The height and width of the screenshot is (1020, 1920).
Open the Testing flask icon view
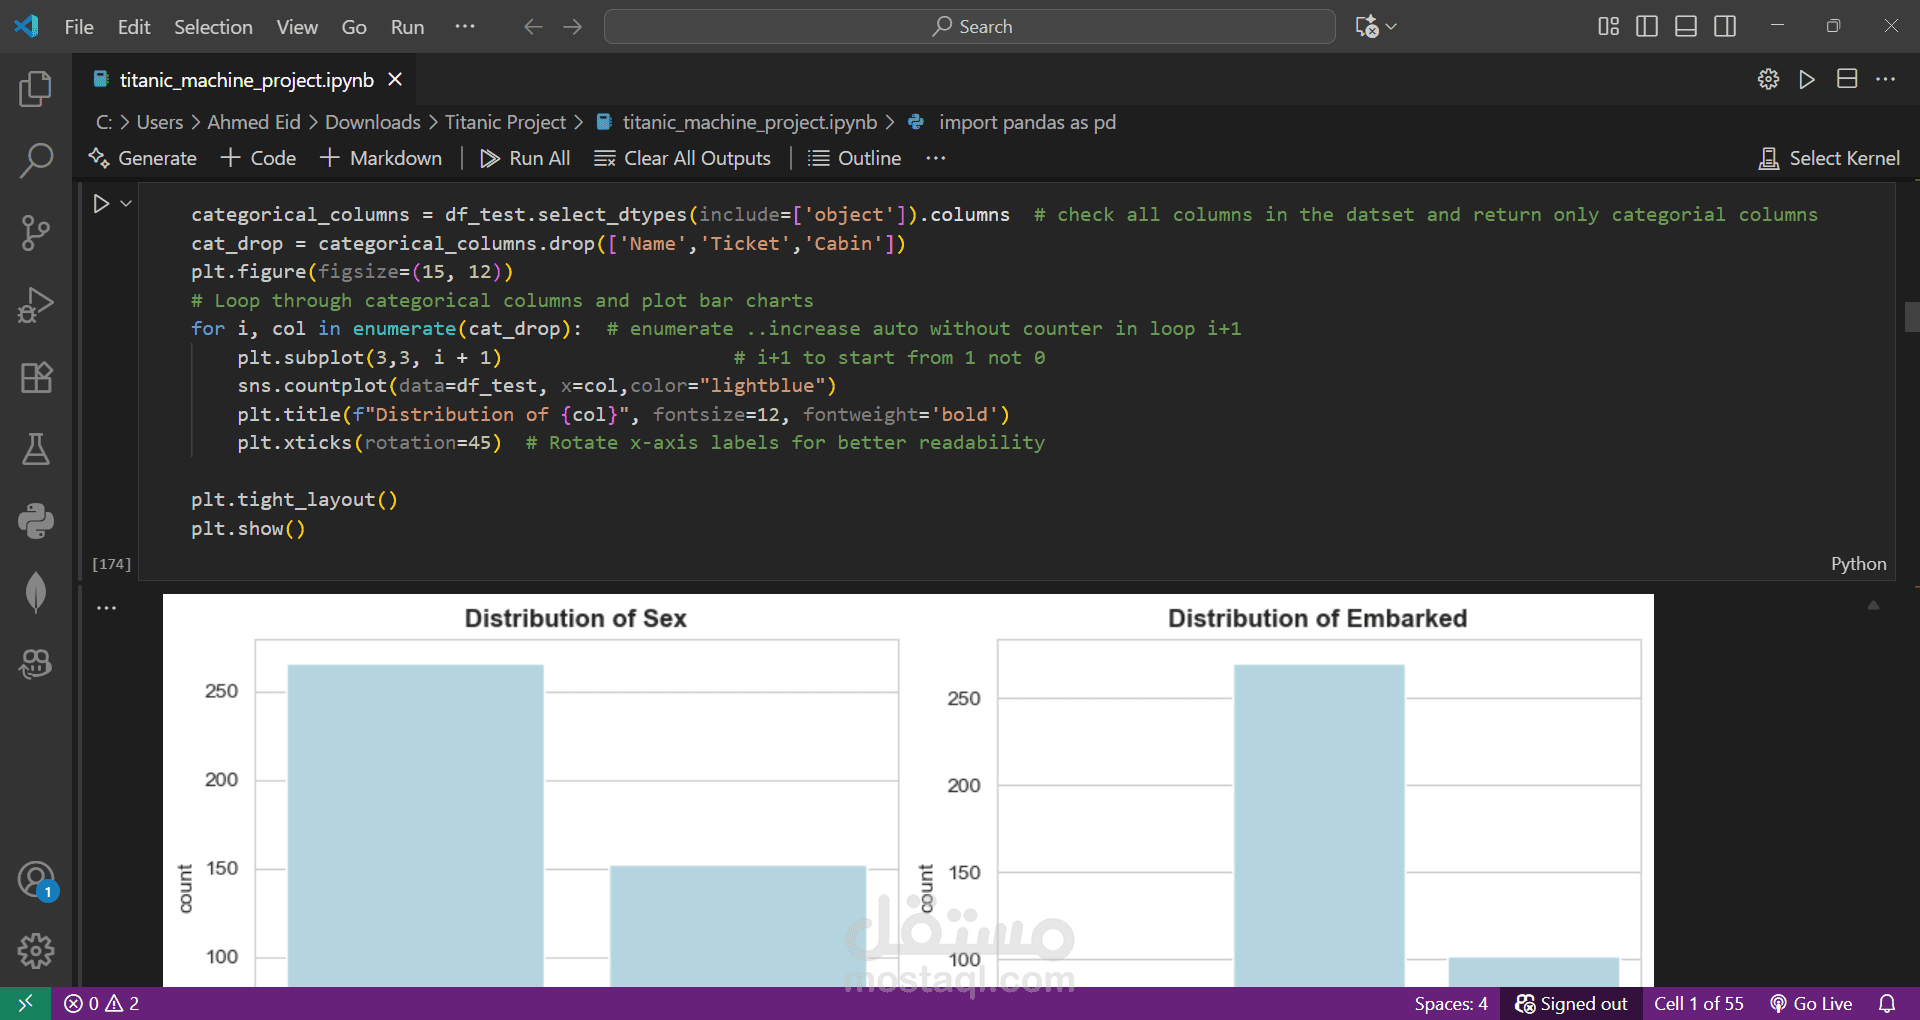pyautogui.click(x=36, y=449)
